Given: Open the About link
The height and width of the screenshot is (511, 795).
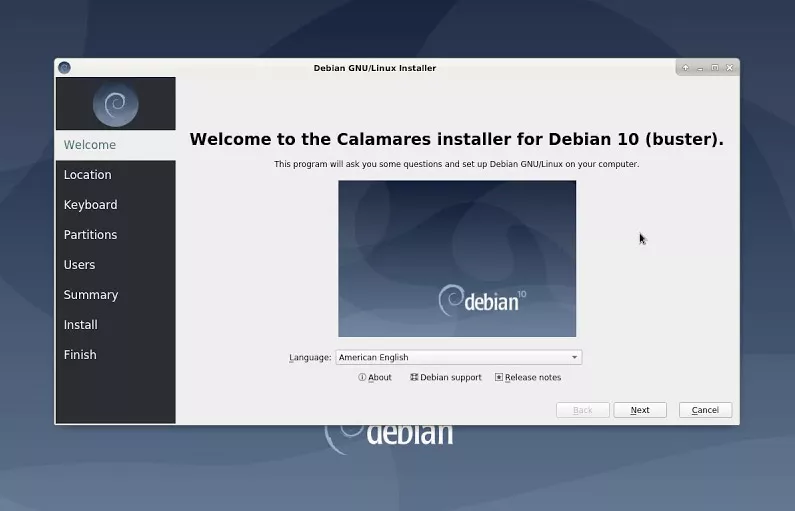Looking at the screenshot, I should coord(380,377).
